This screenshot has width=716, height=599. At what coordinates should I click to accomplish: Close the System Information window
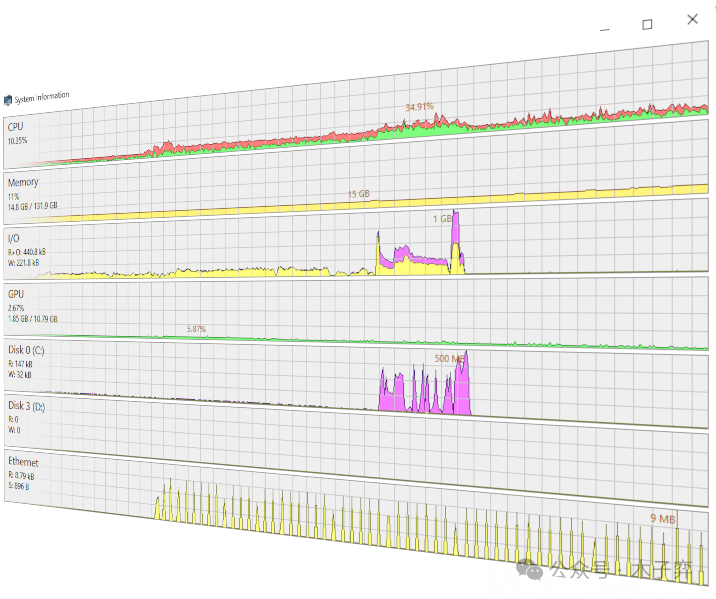(692, 19)
